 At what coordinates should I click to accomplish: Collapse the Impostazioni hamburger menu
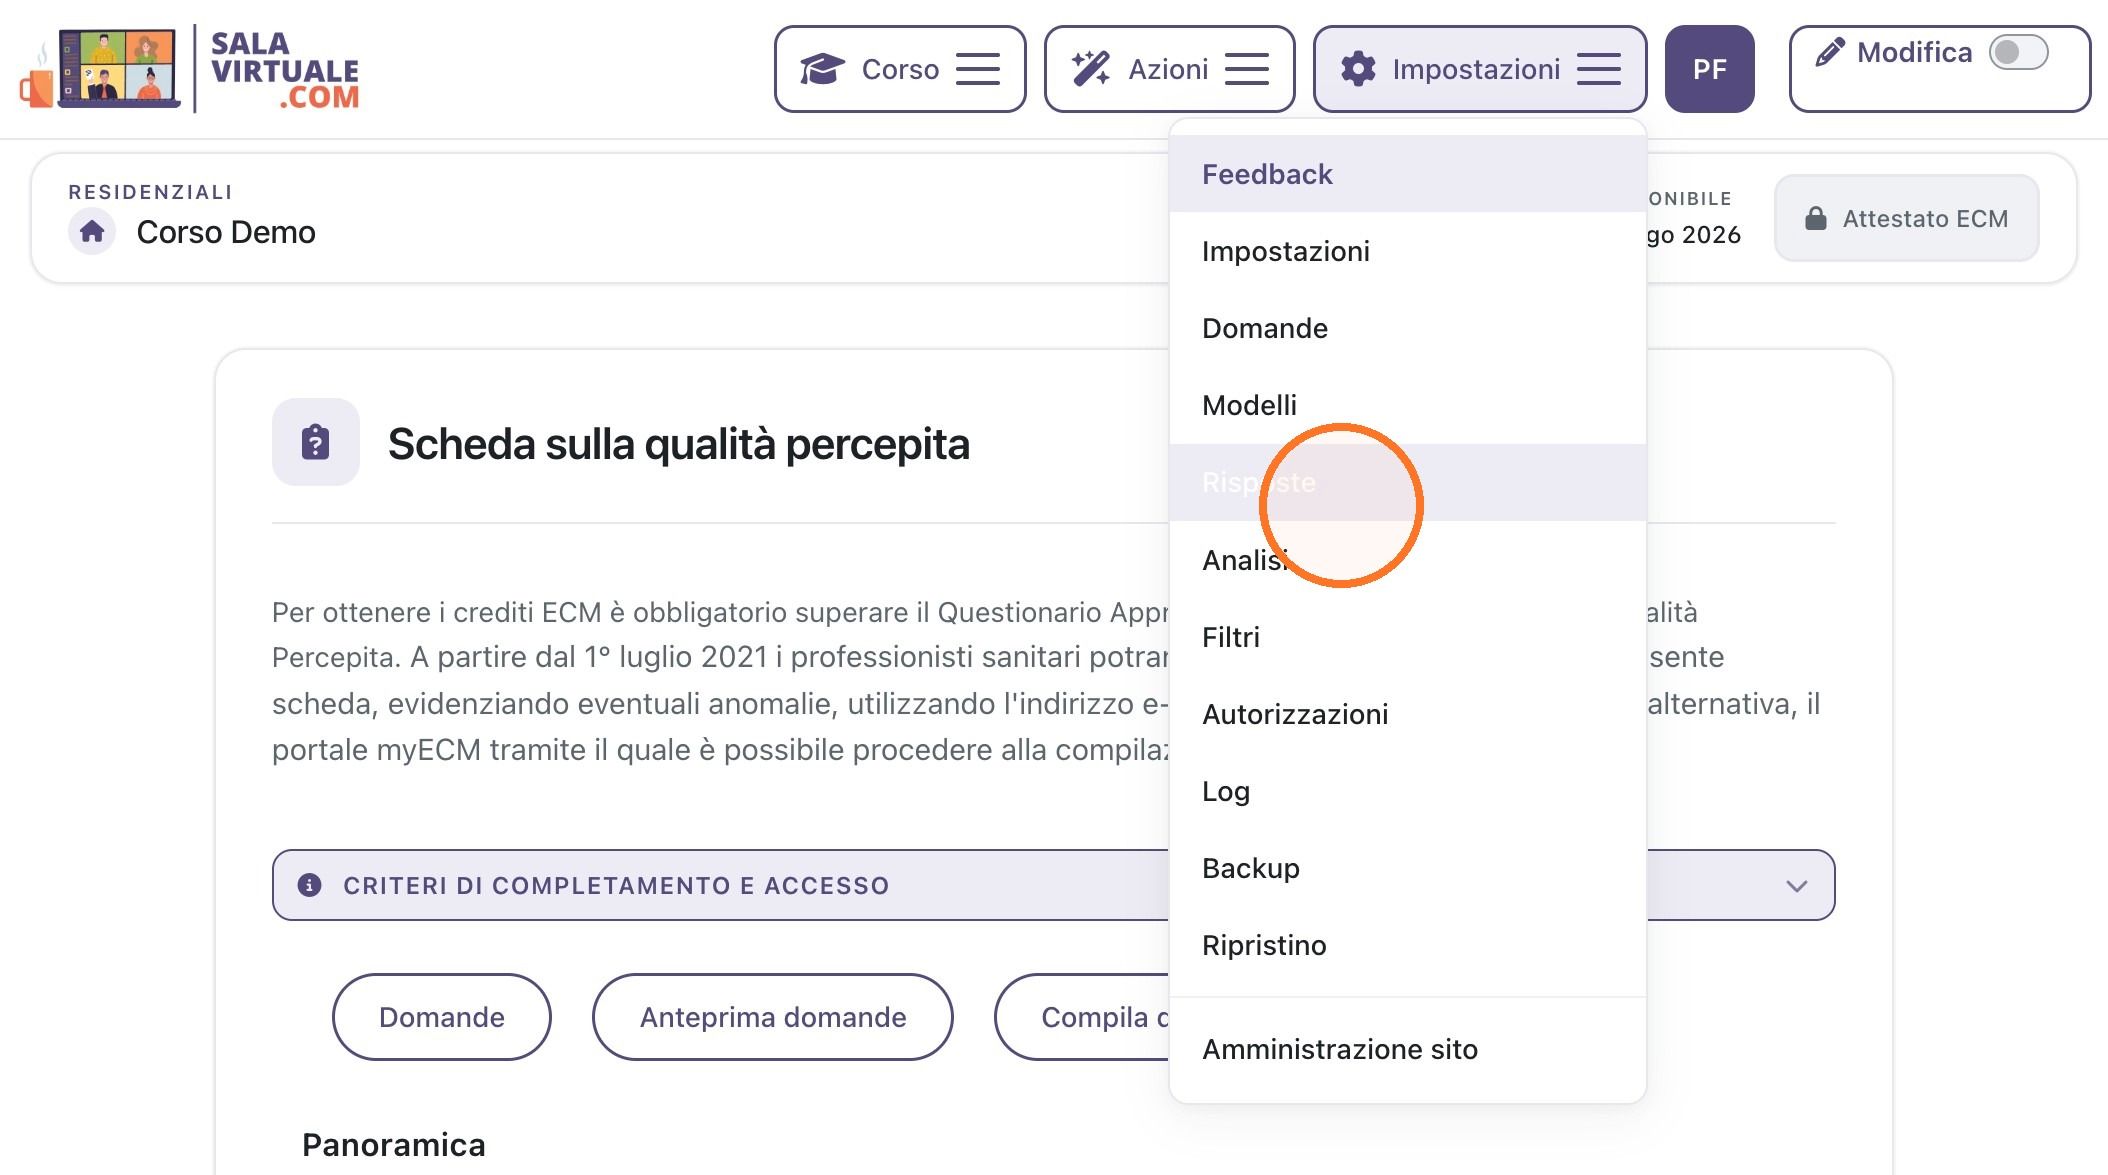point(1599,69)
